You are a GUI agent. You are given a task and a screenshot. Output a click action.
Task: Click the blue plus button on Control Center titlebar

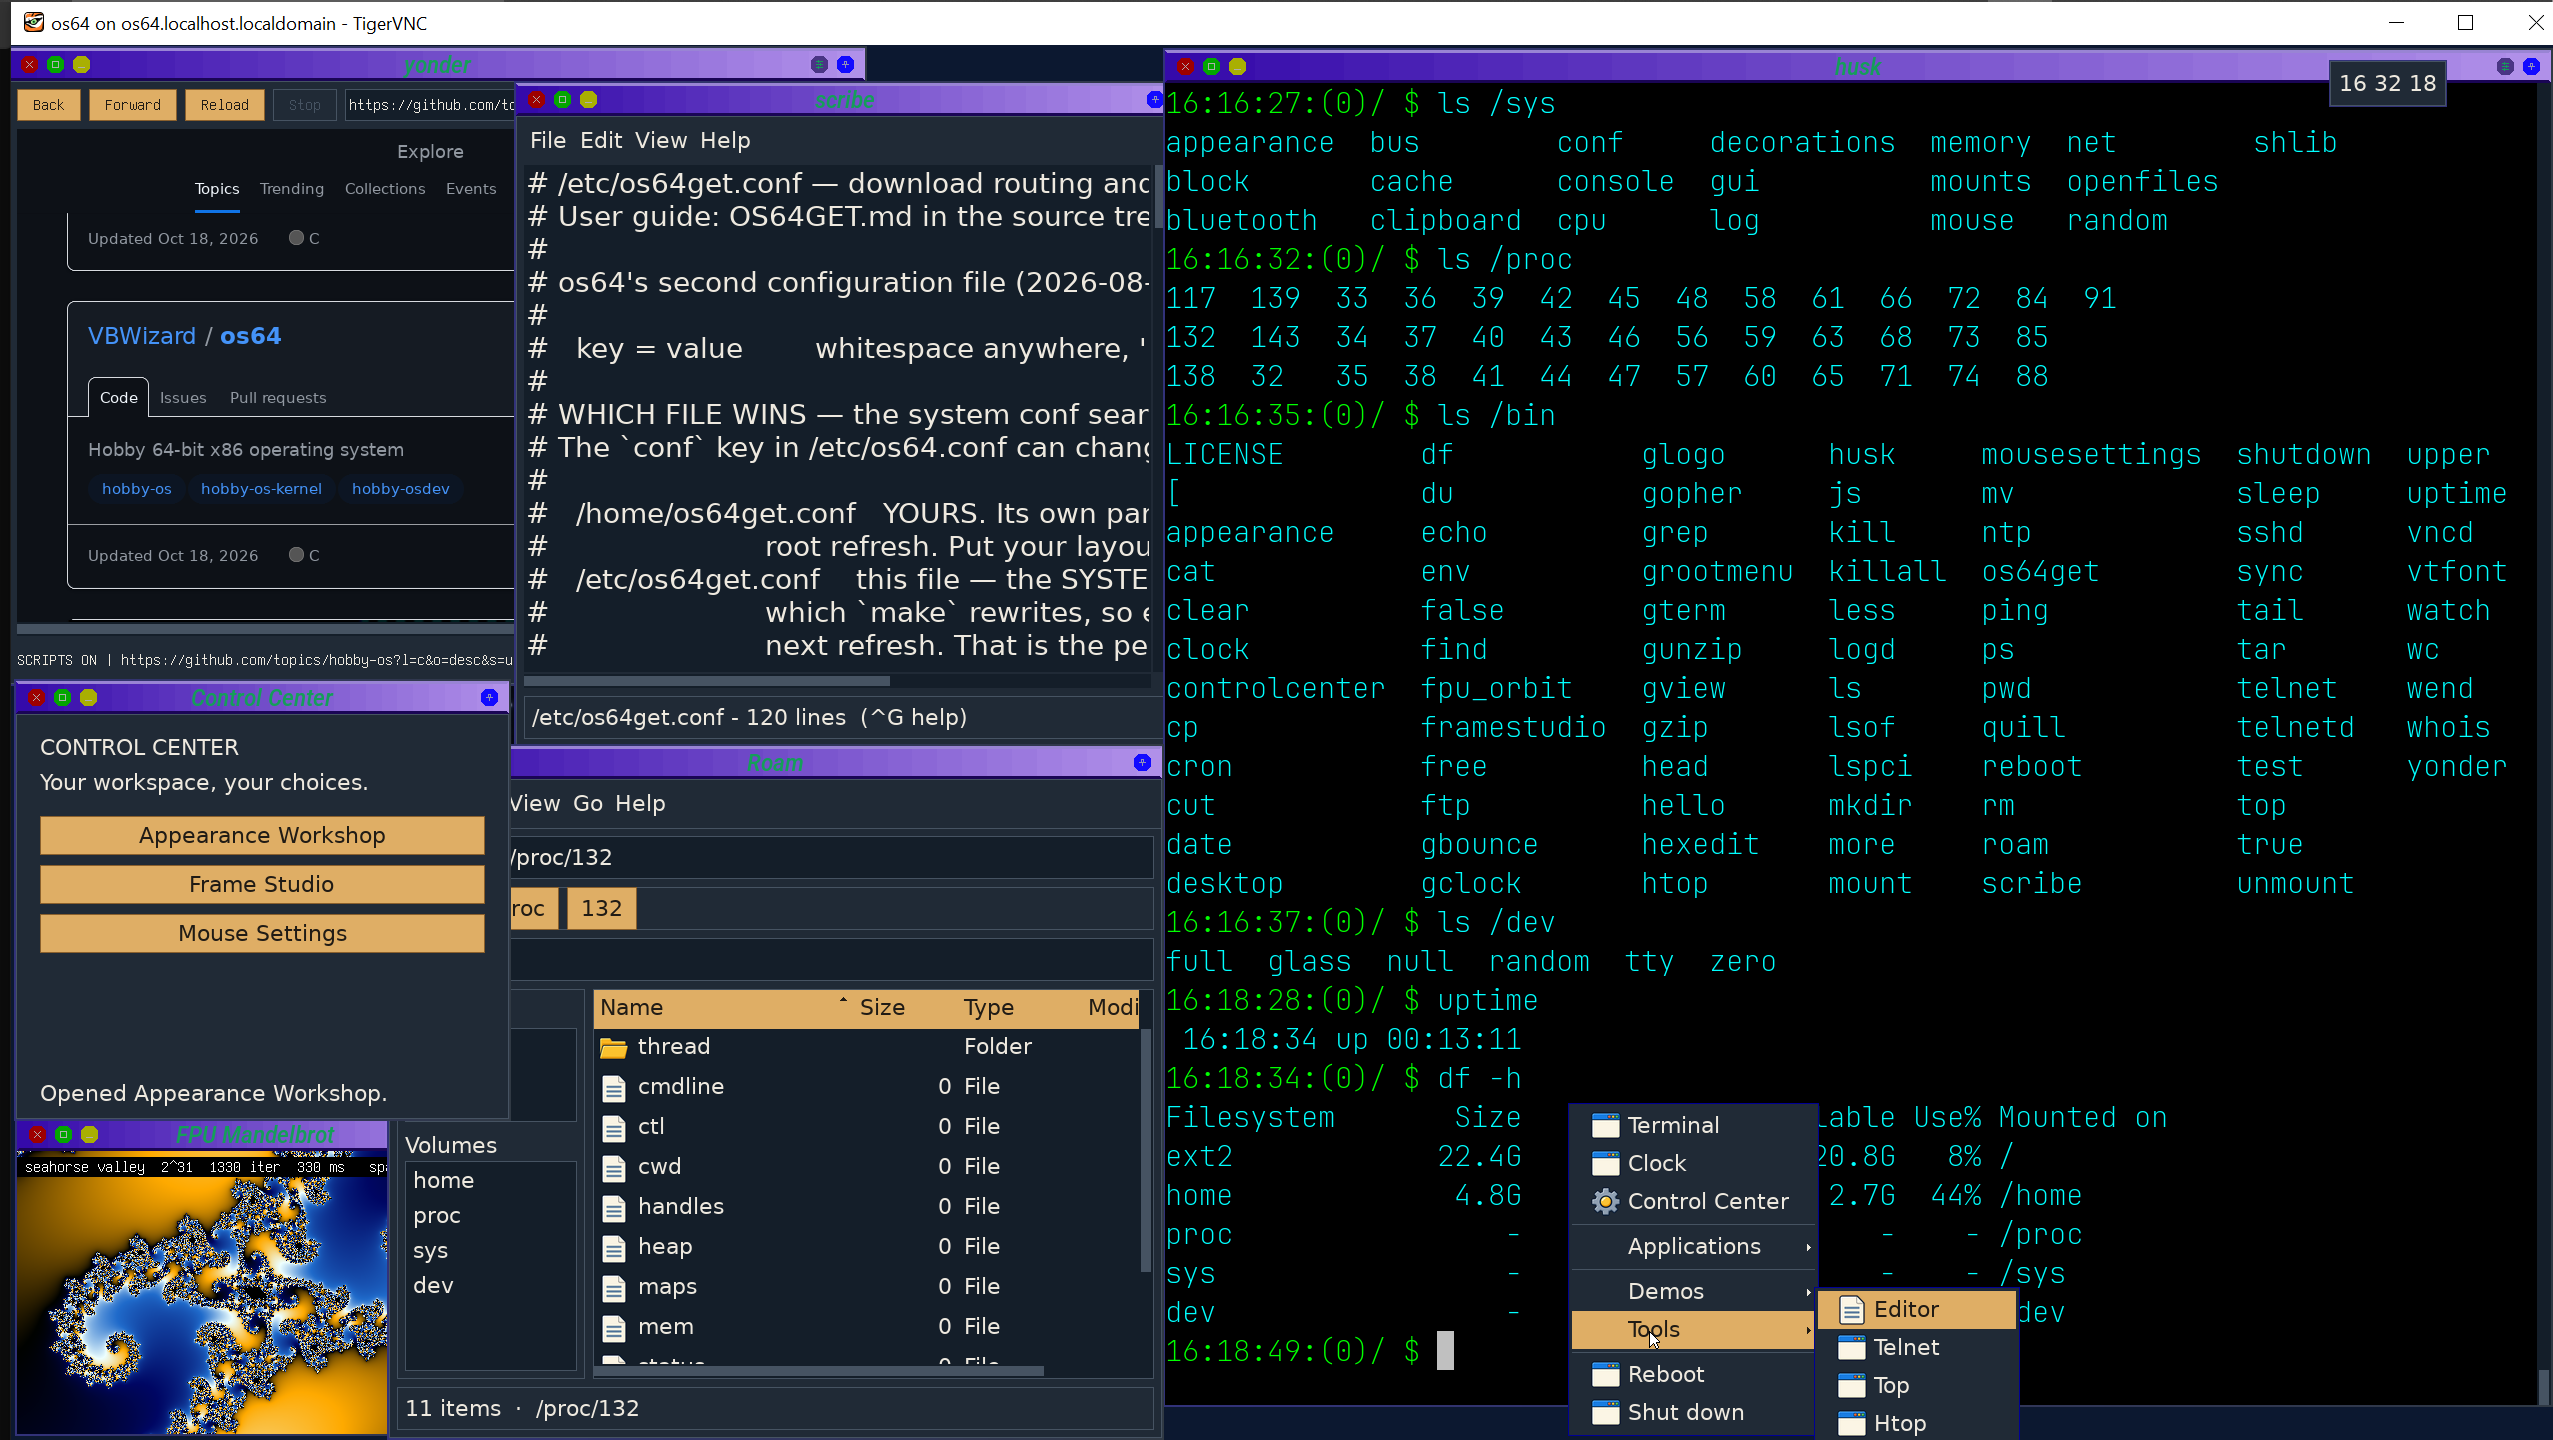(x=489, y=697)
